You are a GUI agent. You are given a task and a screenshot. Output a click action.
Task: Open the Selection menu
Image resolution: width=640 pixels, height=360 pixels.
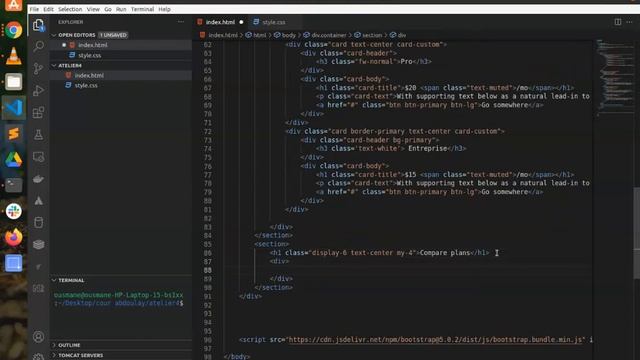[x=70, y=9]
